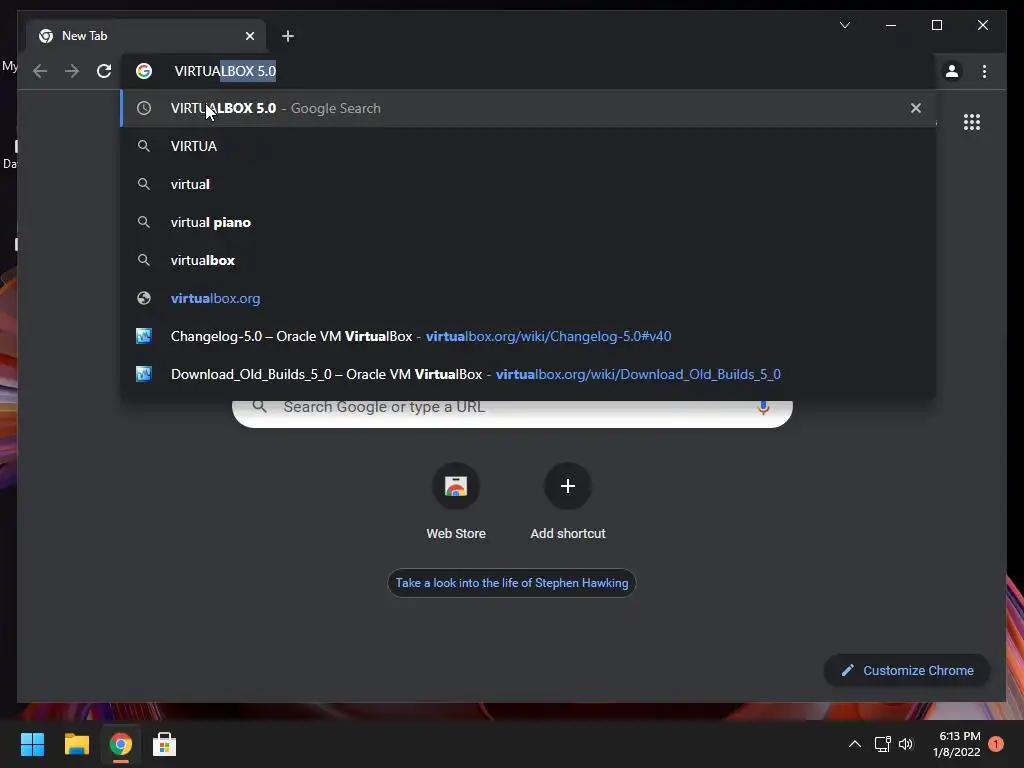1024x768 pixels.
Task: Click the network tray icon
Action: tap(882, 744)
